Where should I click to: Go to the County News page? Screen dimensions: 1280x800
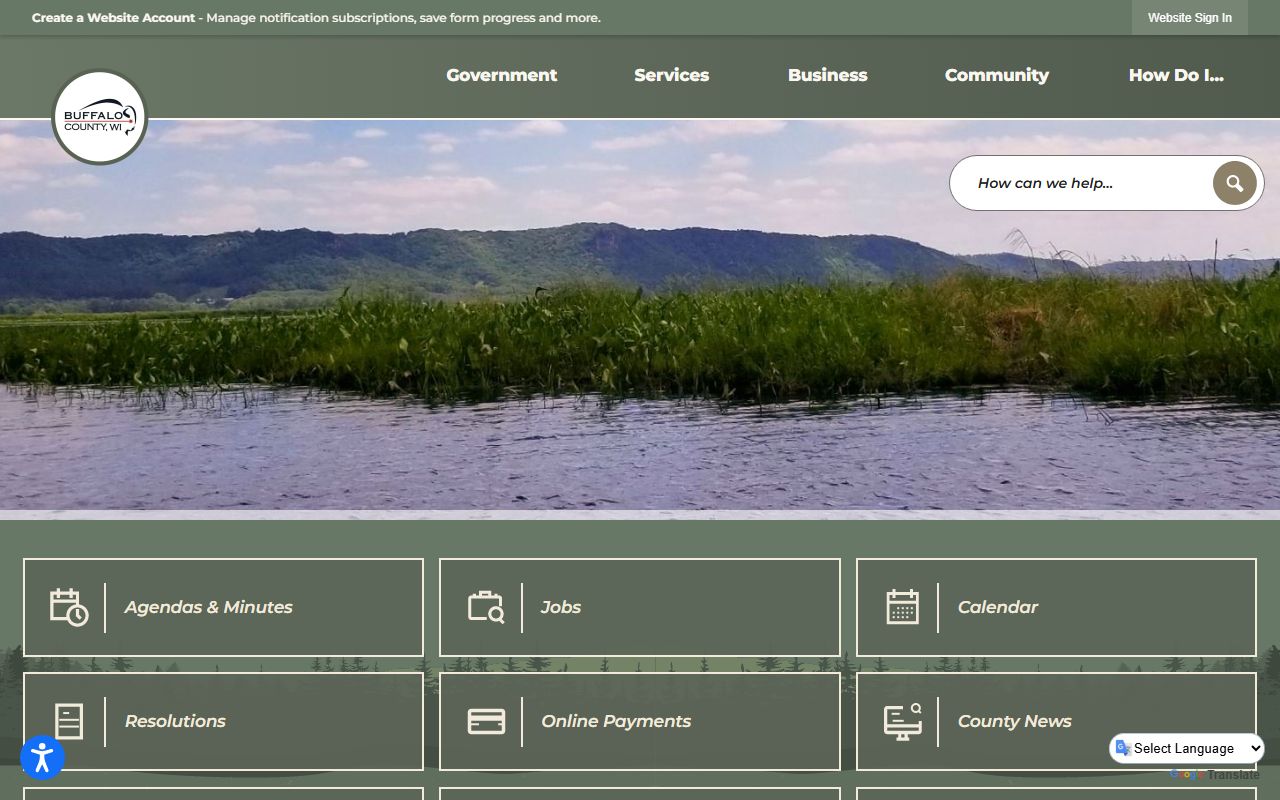(1014, 721)
